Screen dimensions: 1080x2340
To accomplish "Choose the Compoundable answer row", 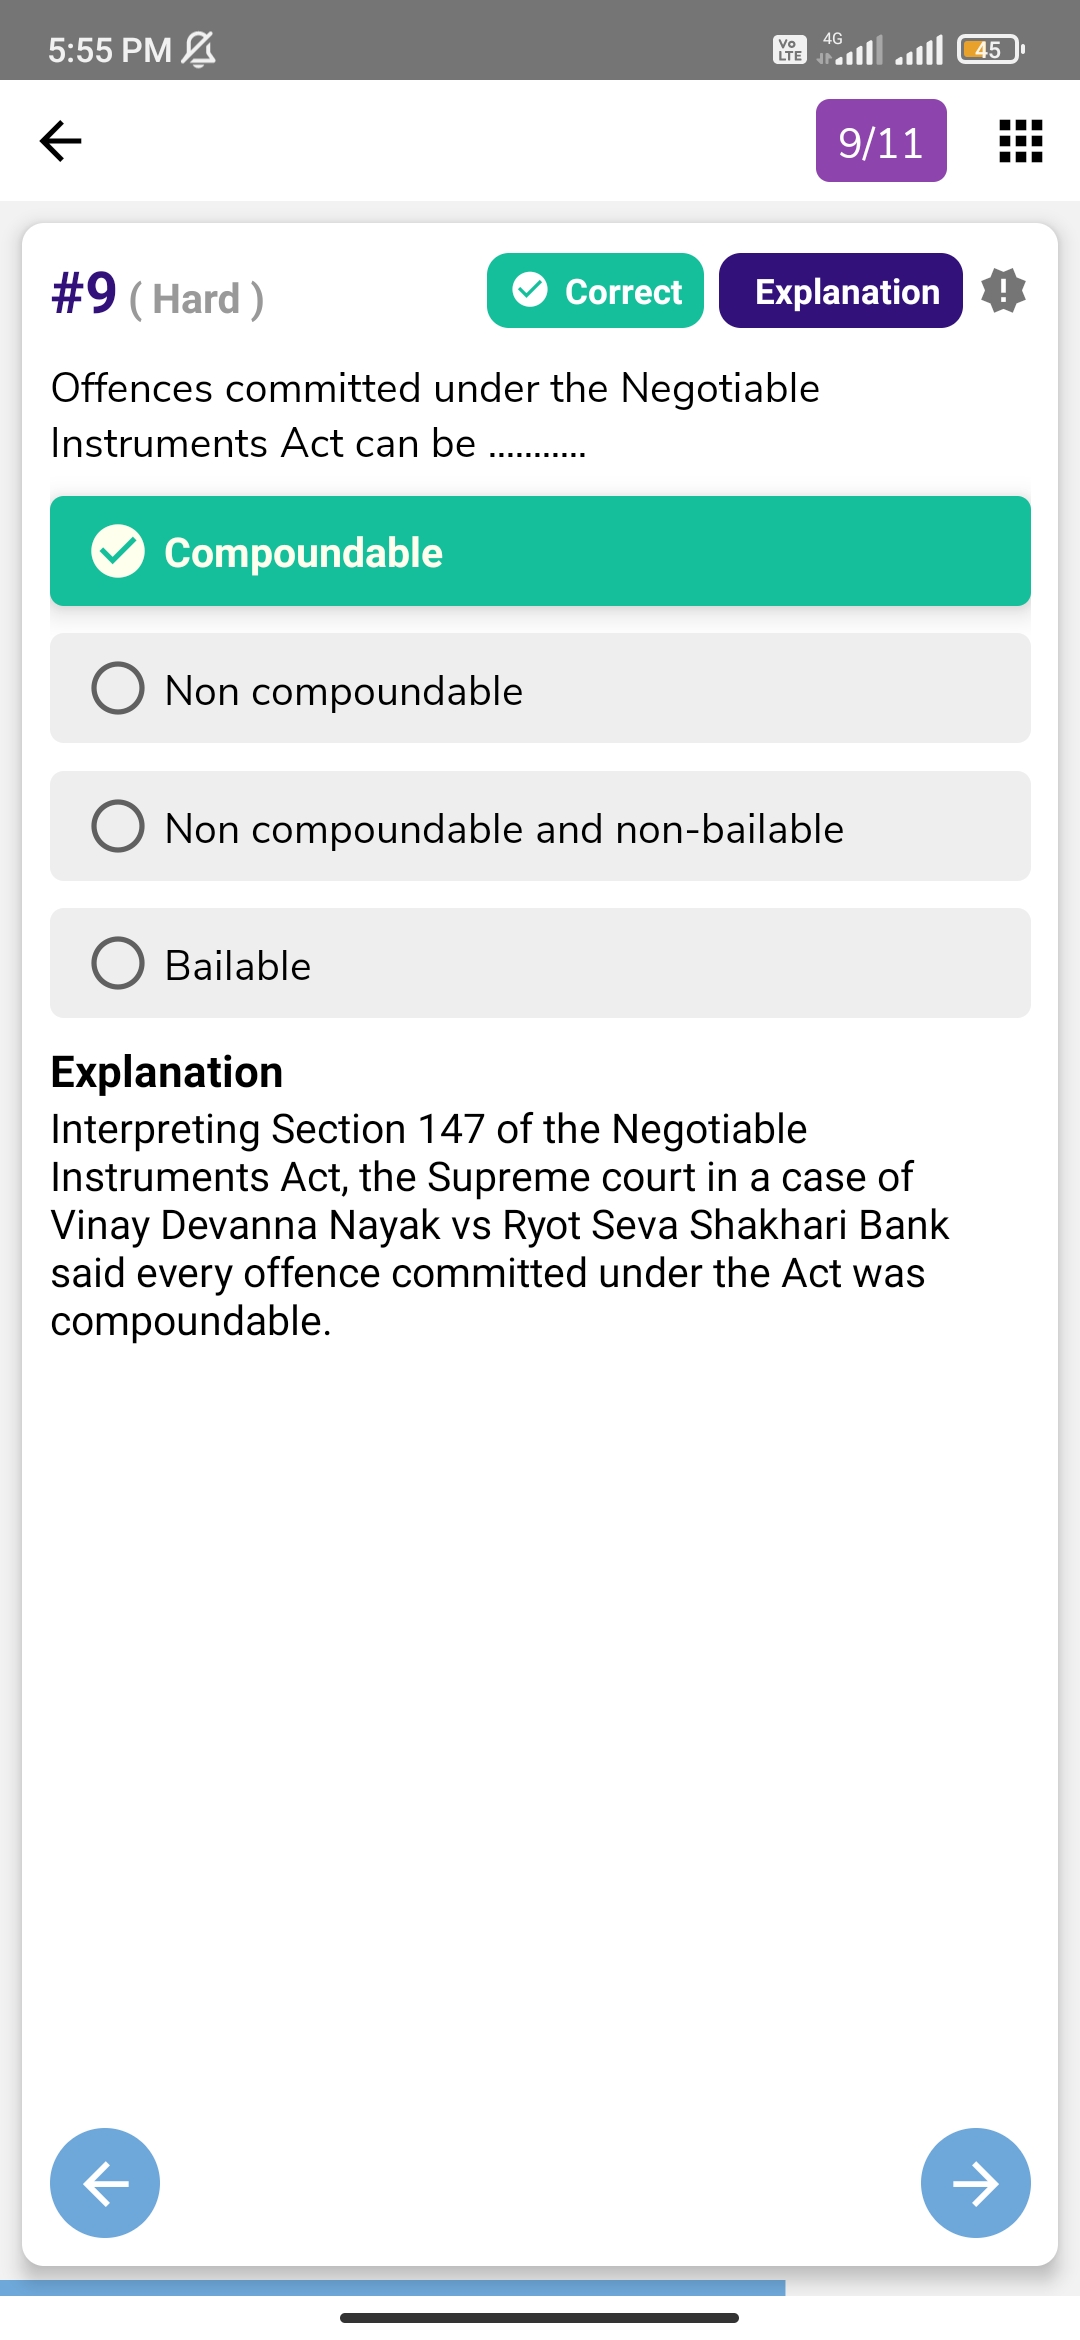I will tap(540, 551).
